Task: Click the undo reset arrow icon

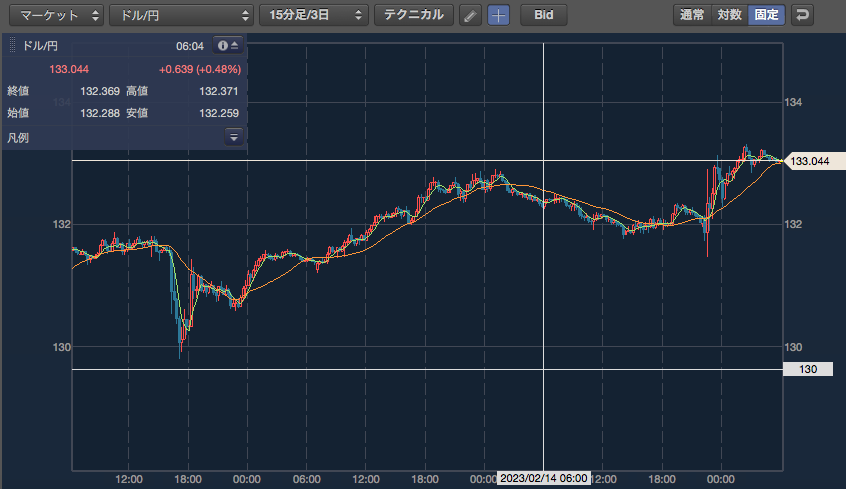Action: [x=802, y=15]
